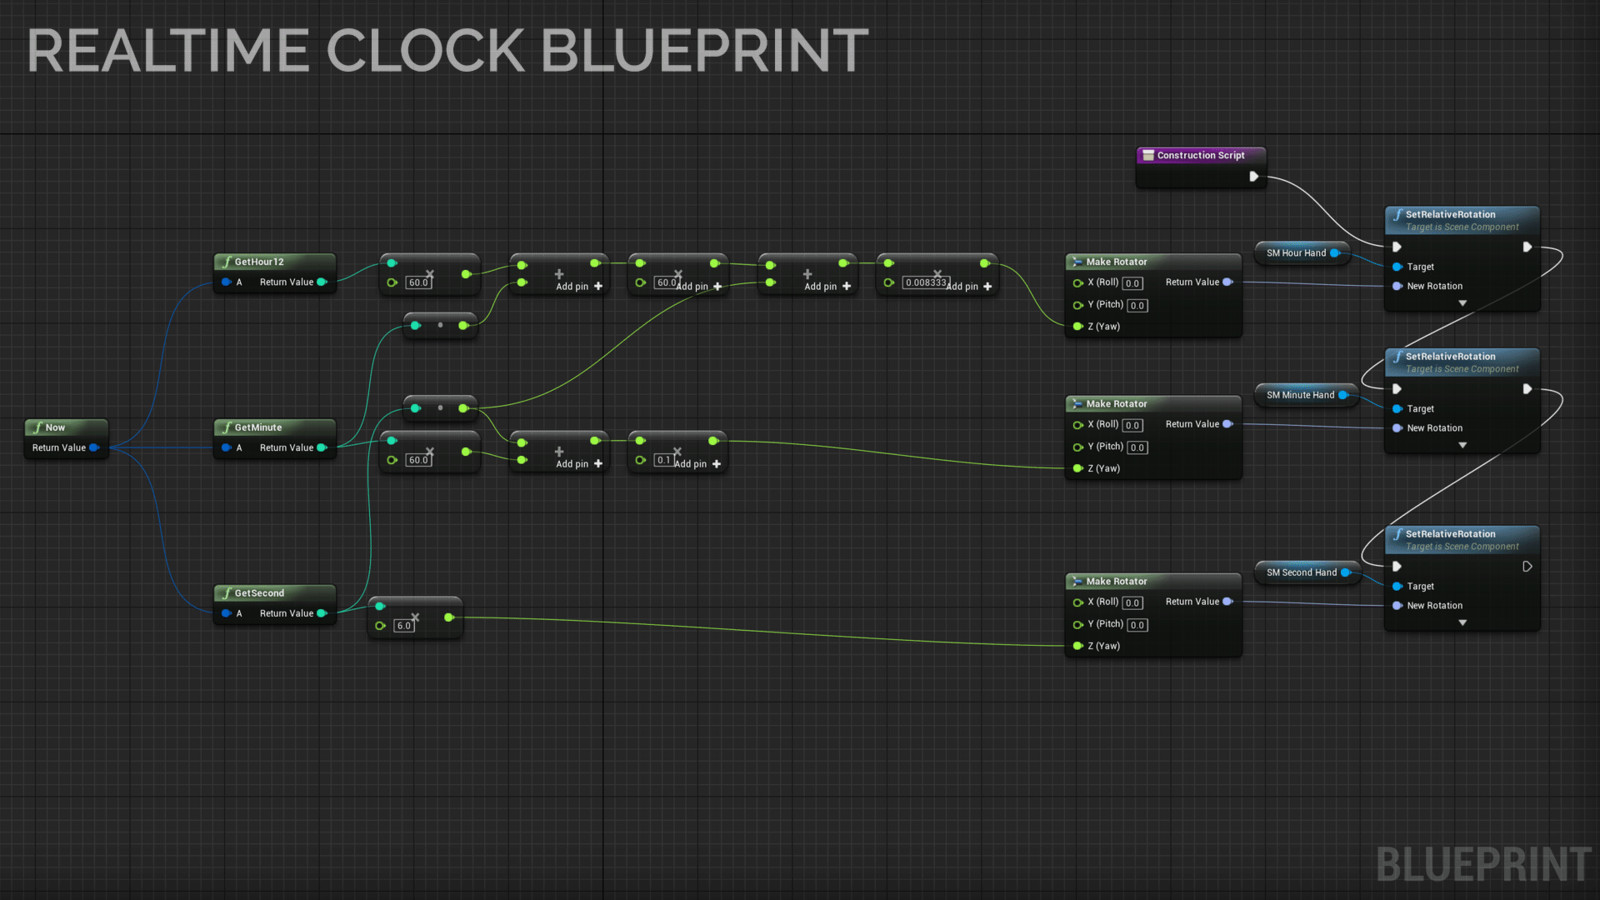The height and width of the screenshot is (900, 1600).
Task: Click the ƒ icon on GetHour12 node
Action: coord(227,261)
